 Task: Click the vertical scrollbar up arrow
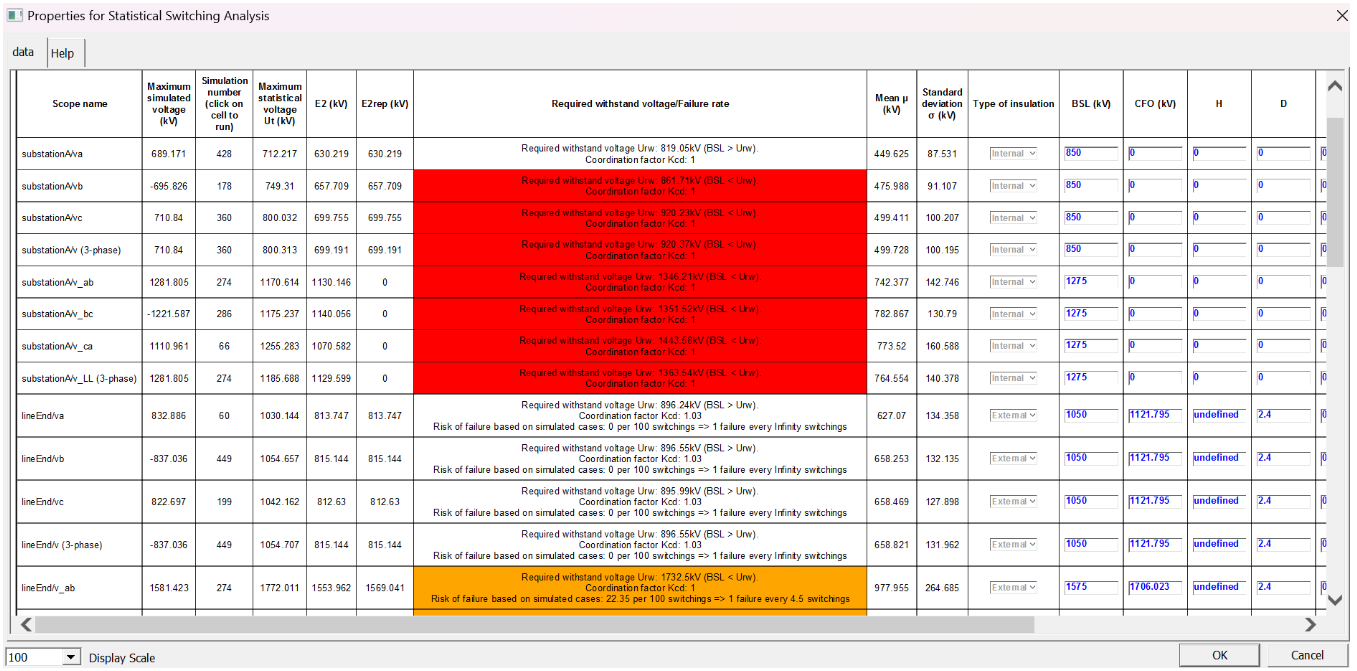click(1334, 86)
